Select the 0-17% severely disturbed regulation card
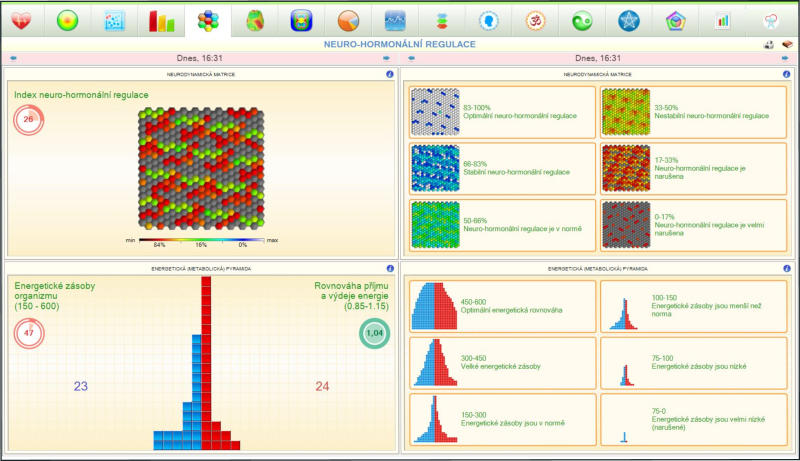The width and height of the screenshot is (800, 461). click(692, 226)
